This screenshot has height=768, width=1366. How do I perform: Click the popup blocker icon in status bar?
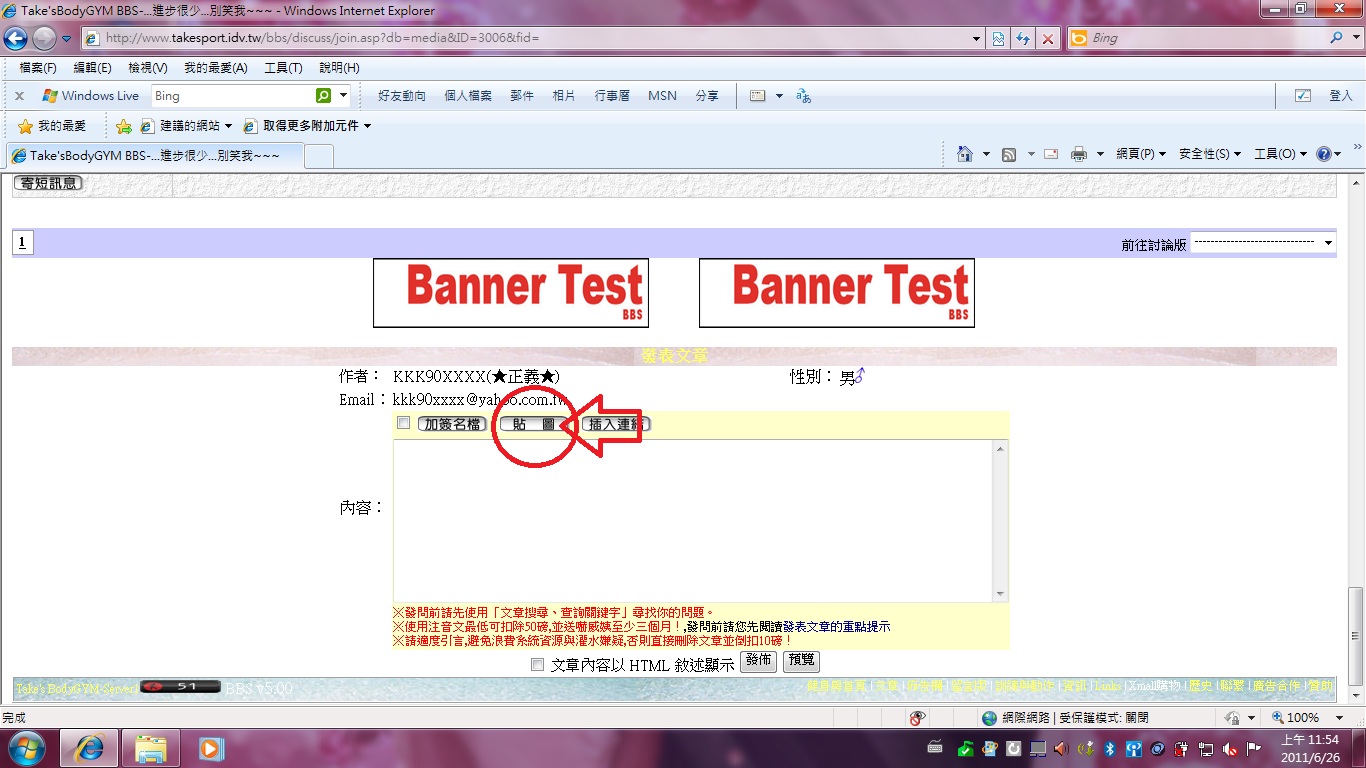[x=917, y=718]
